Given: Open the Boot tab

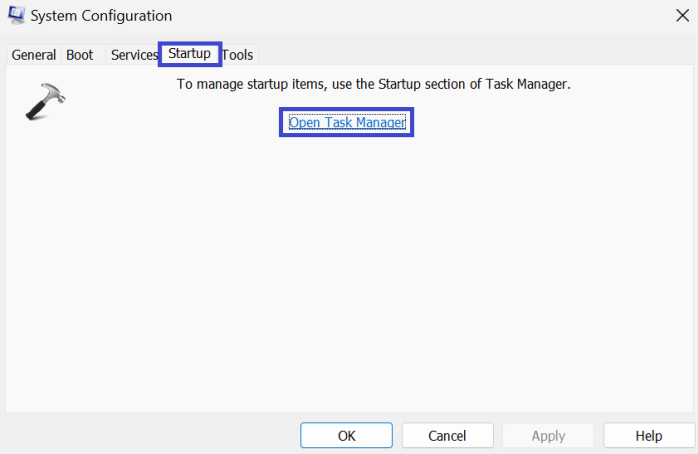Looking at the screenshot, I should (x=80, y=55).
